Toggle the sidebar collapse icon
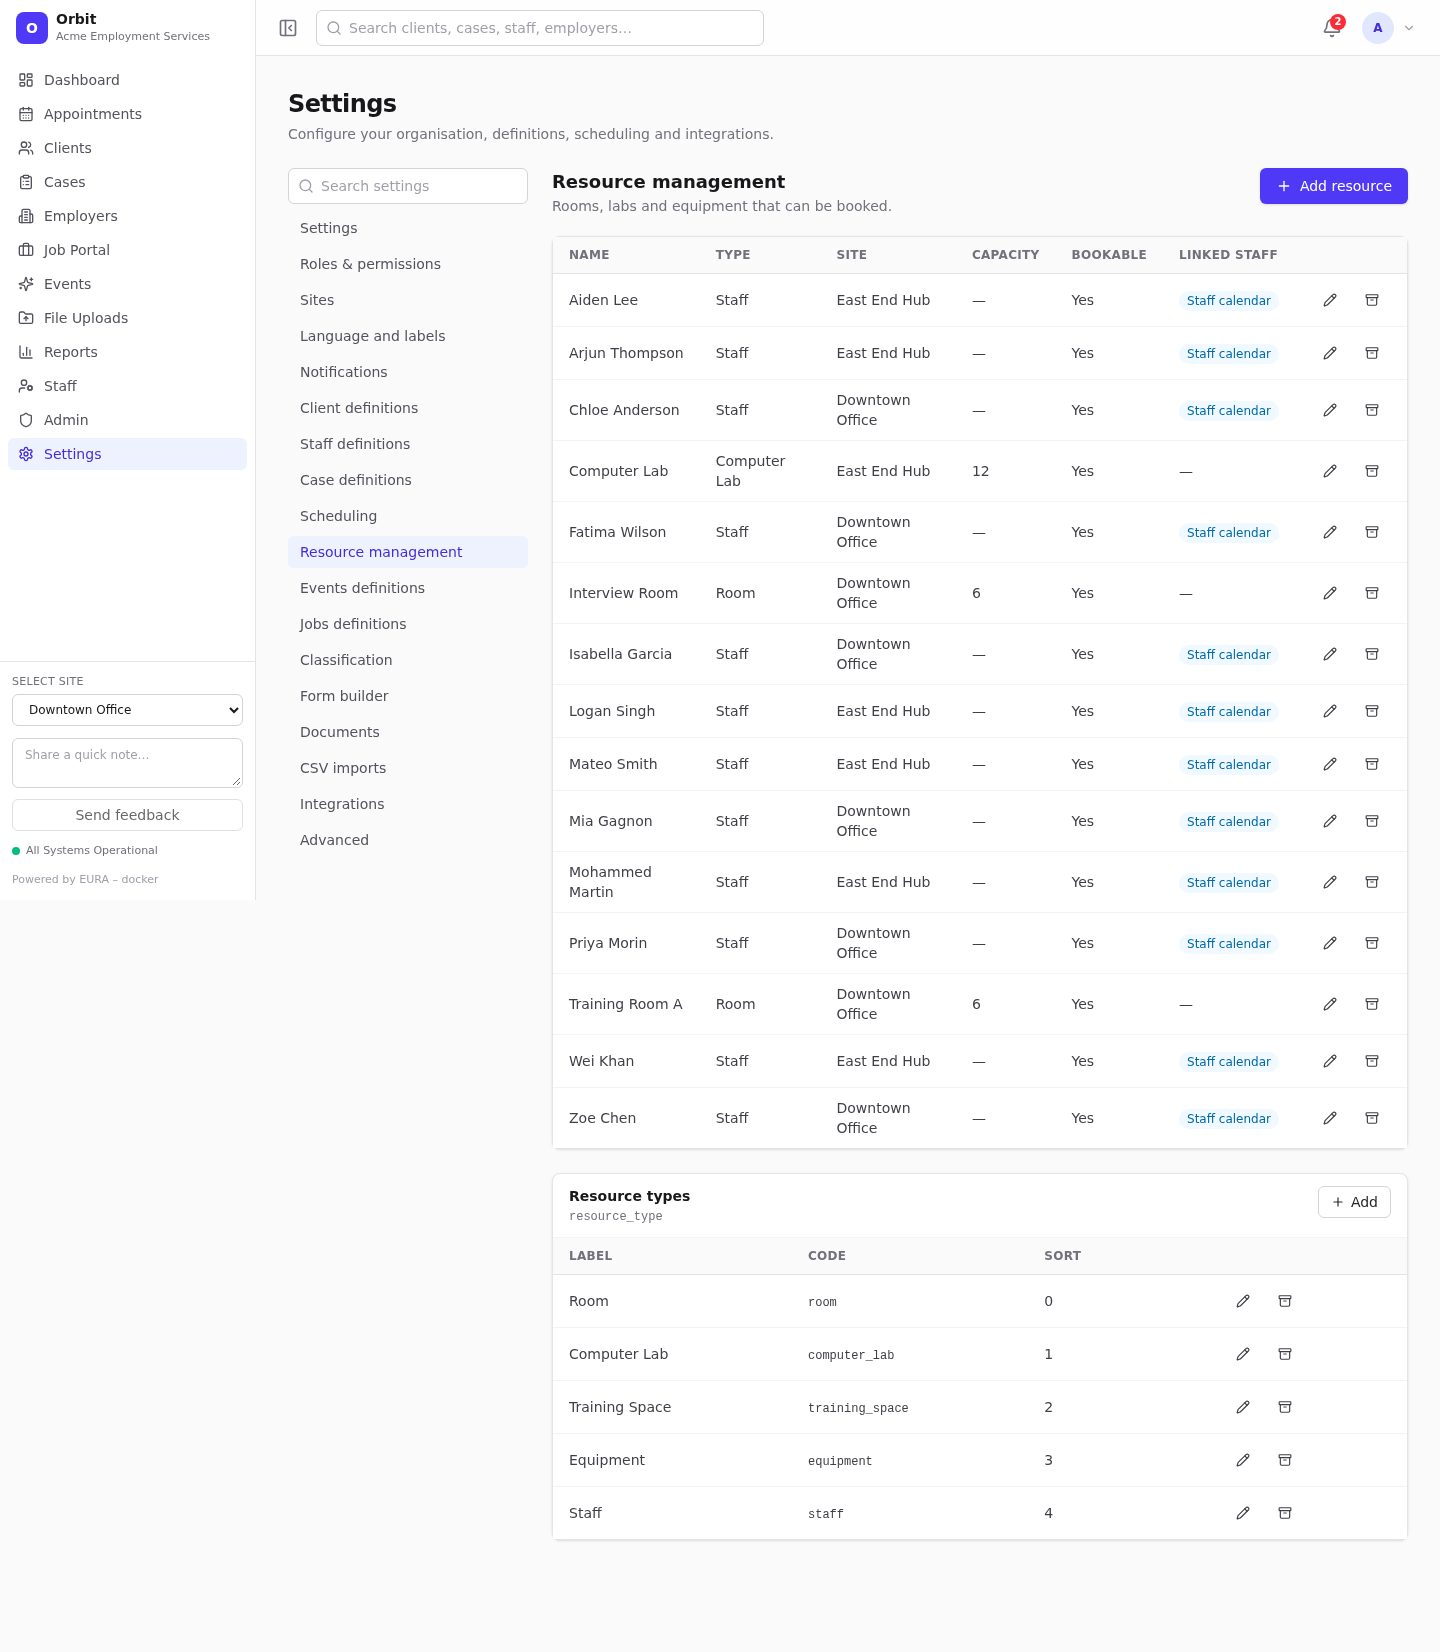Image resolution: width=1440 pixels, height=1652 pixels. click(288, 28)
